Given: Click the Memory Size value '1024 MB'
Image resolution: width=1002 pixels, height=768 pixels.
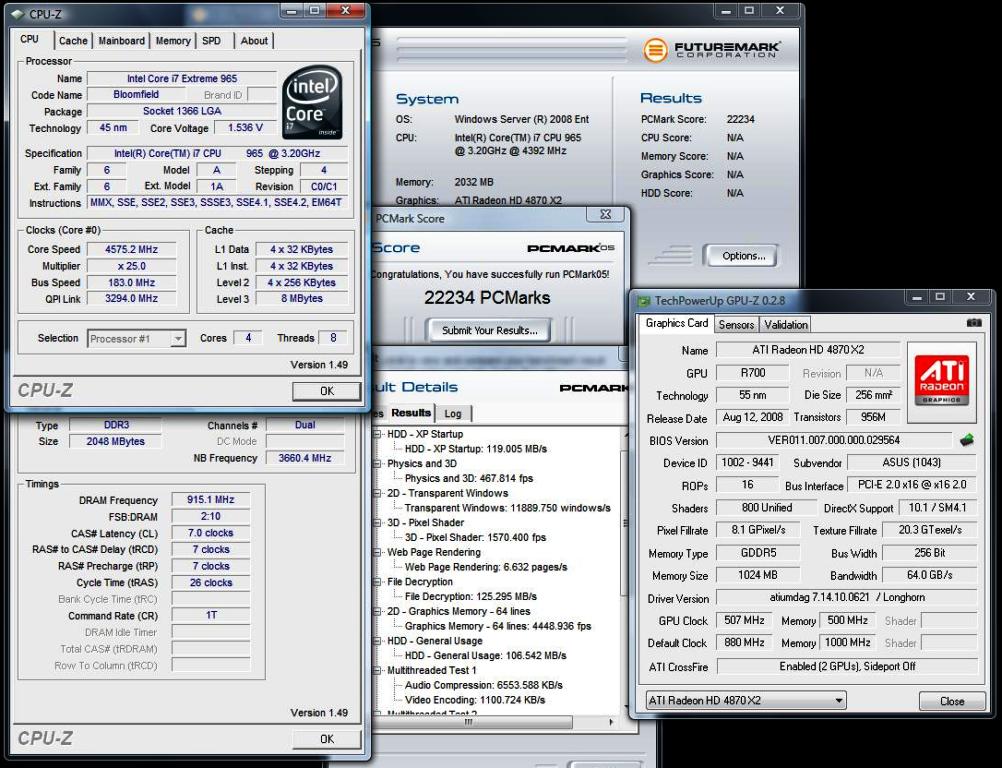Looking at the screenshot, I should (x=758, y=575).
